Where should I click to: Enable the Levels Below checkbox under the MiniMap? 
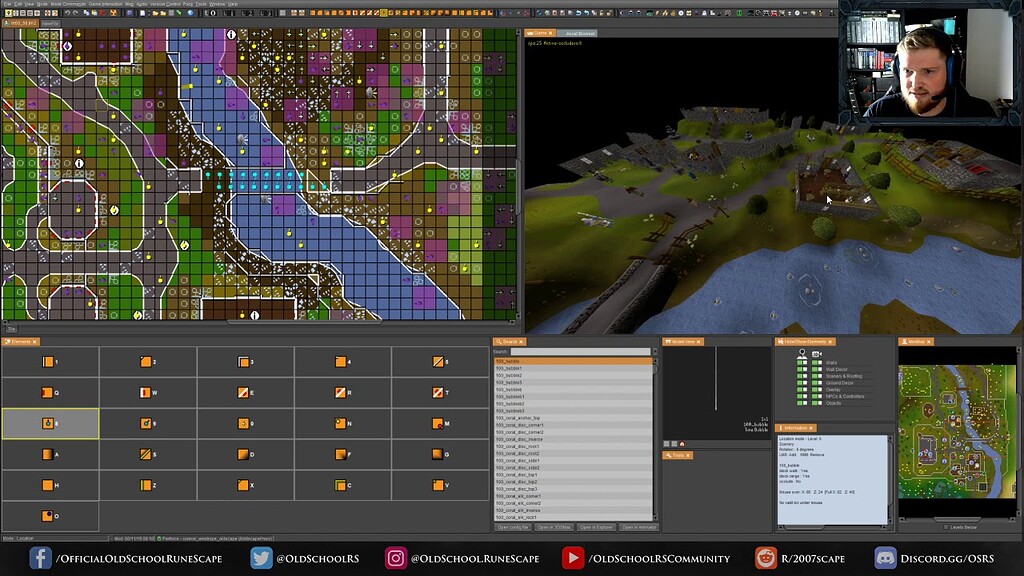pos(946,526)
